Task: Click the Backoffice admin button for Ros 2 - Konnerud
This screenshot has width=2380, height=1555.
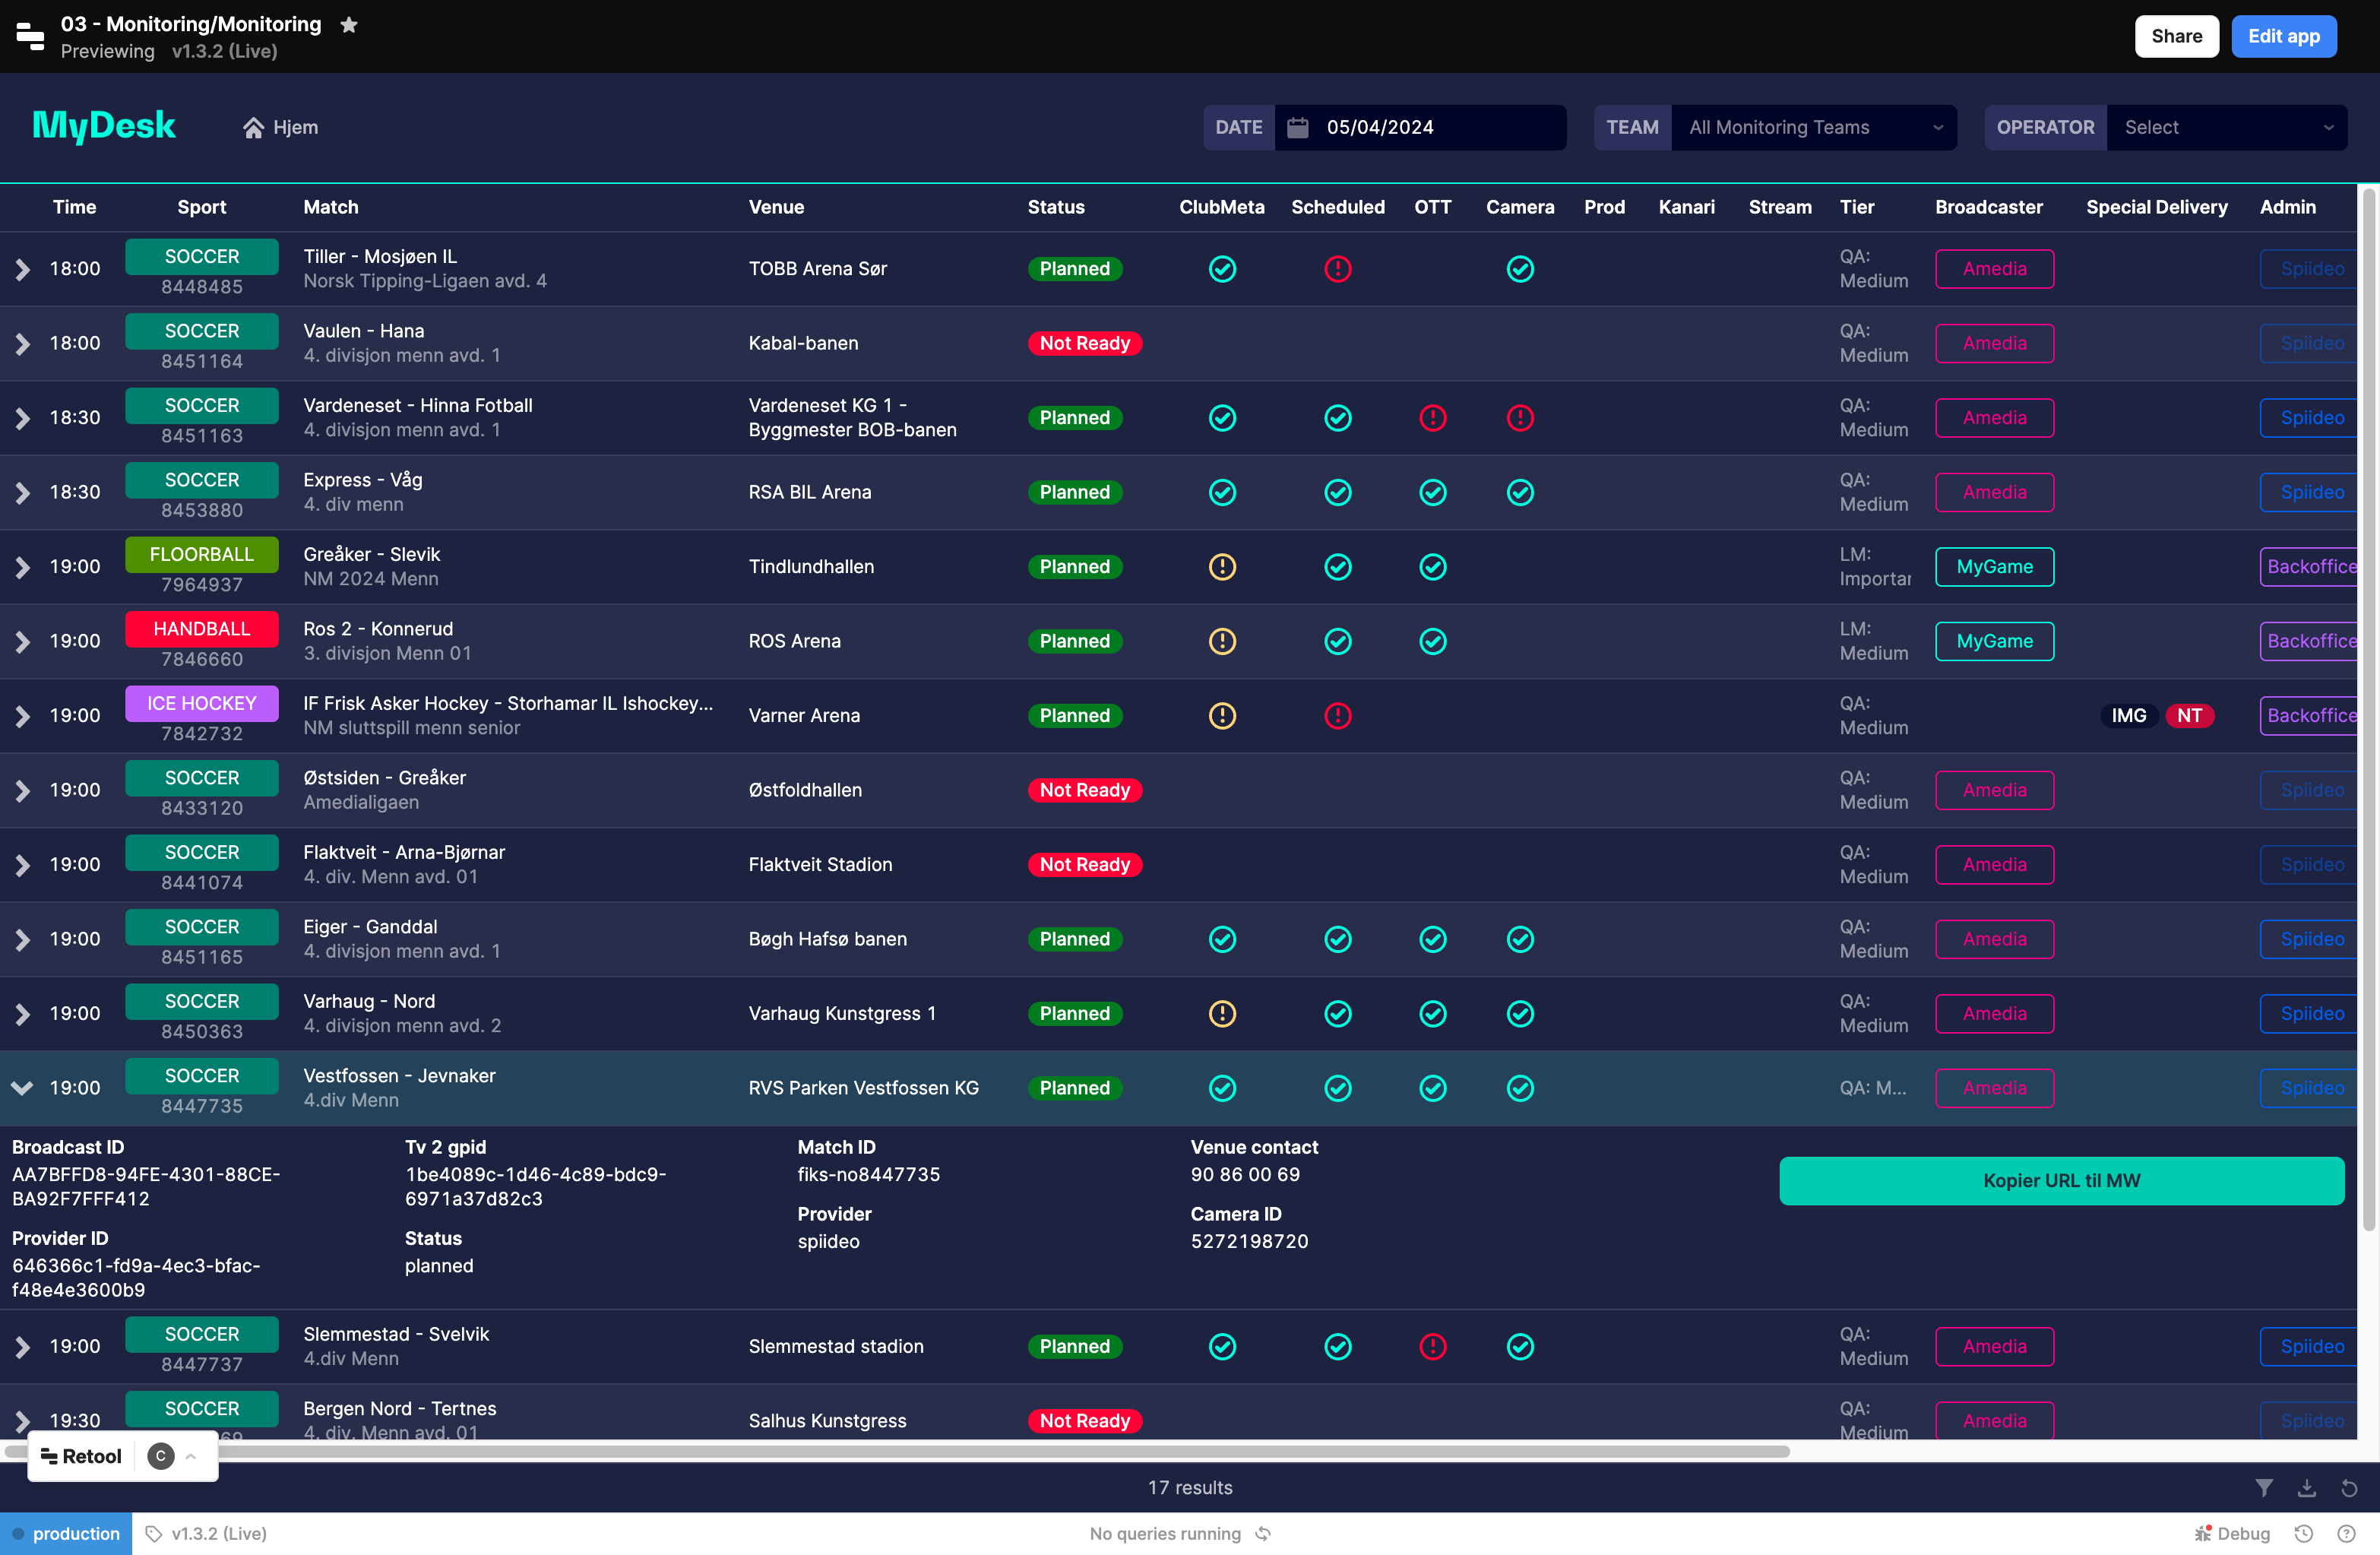Action: pyautogui.click(x=2311, y=641)
